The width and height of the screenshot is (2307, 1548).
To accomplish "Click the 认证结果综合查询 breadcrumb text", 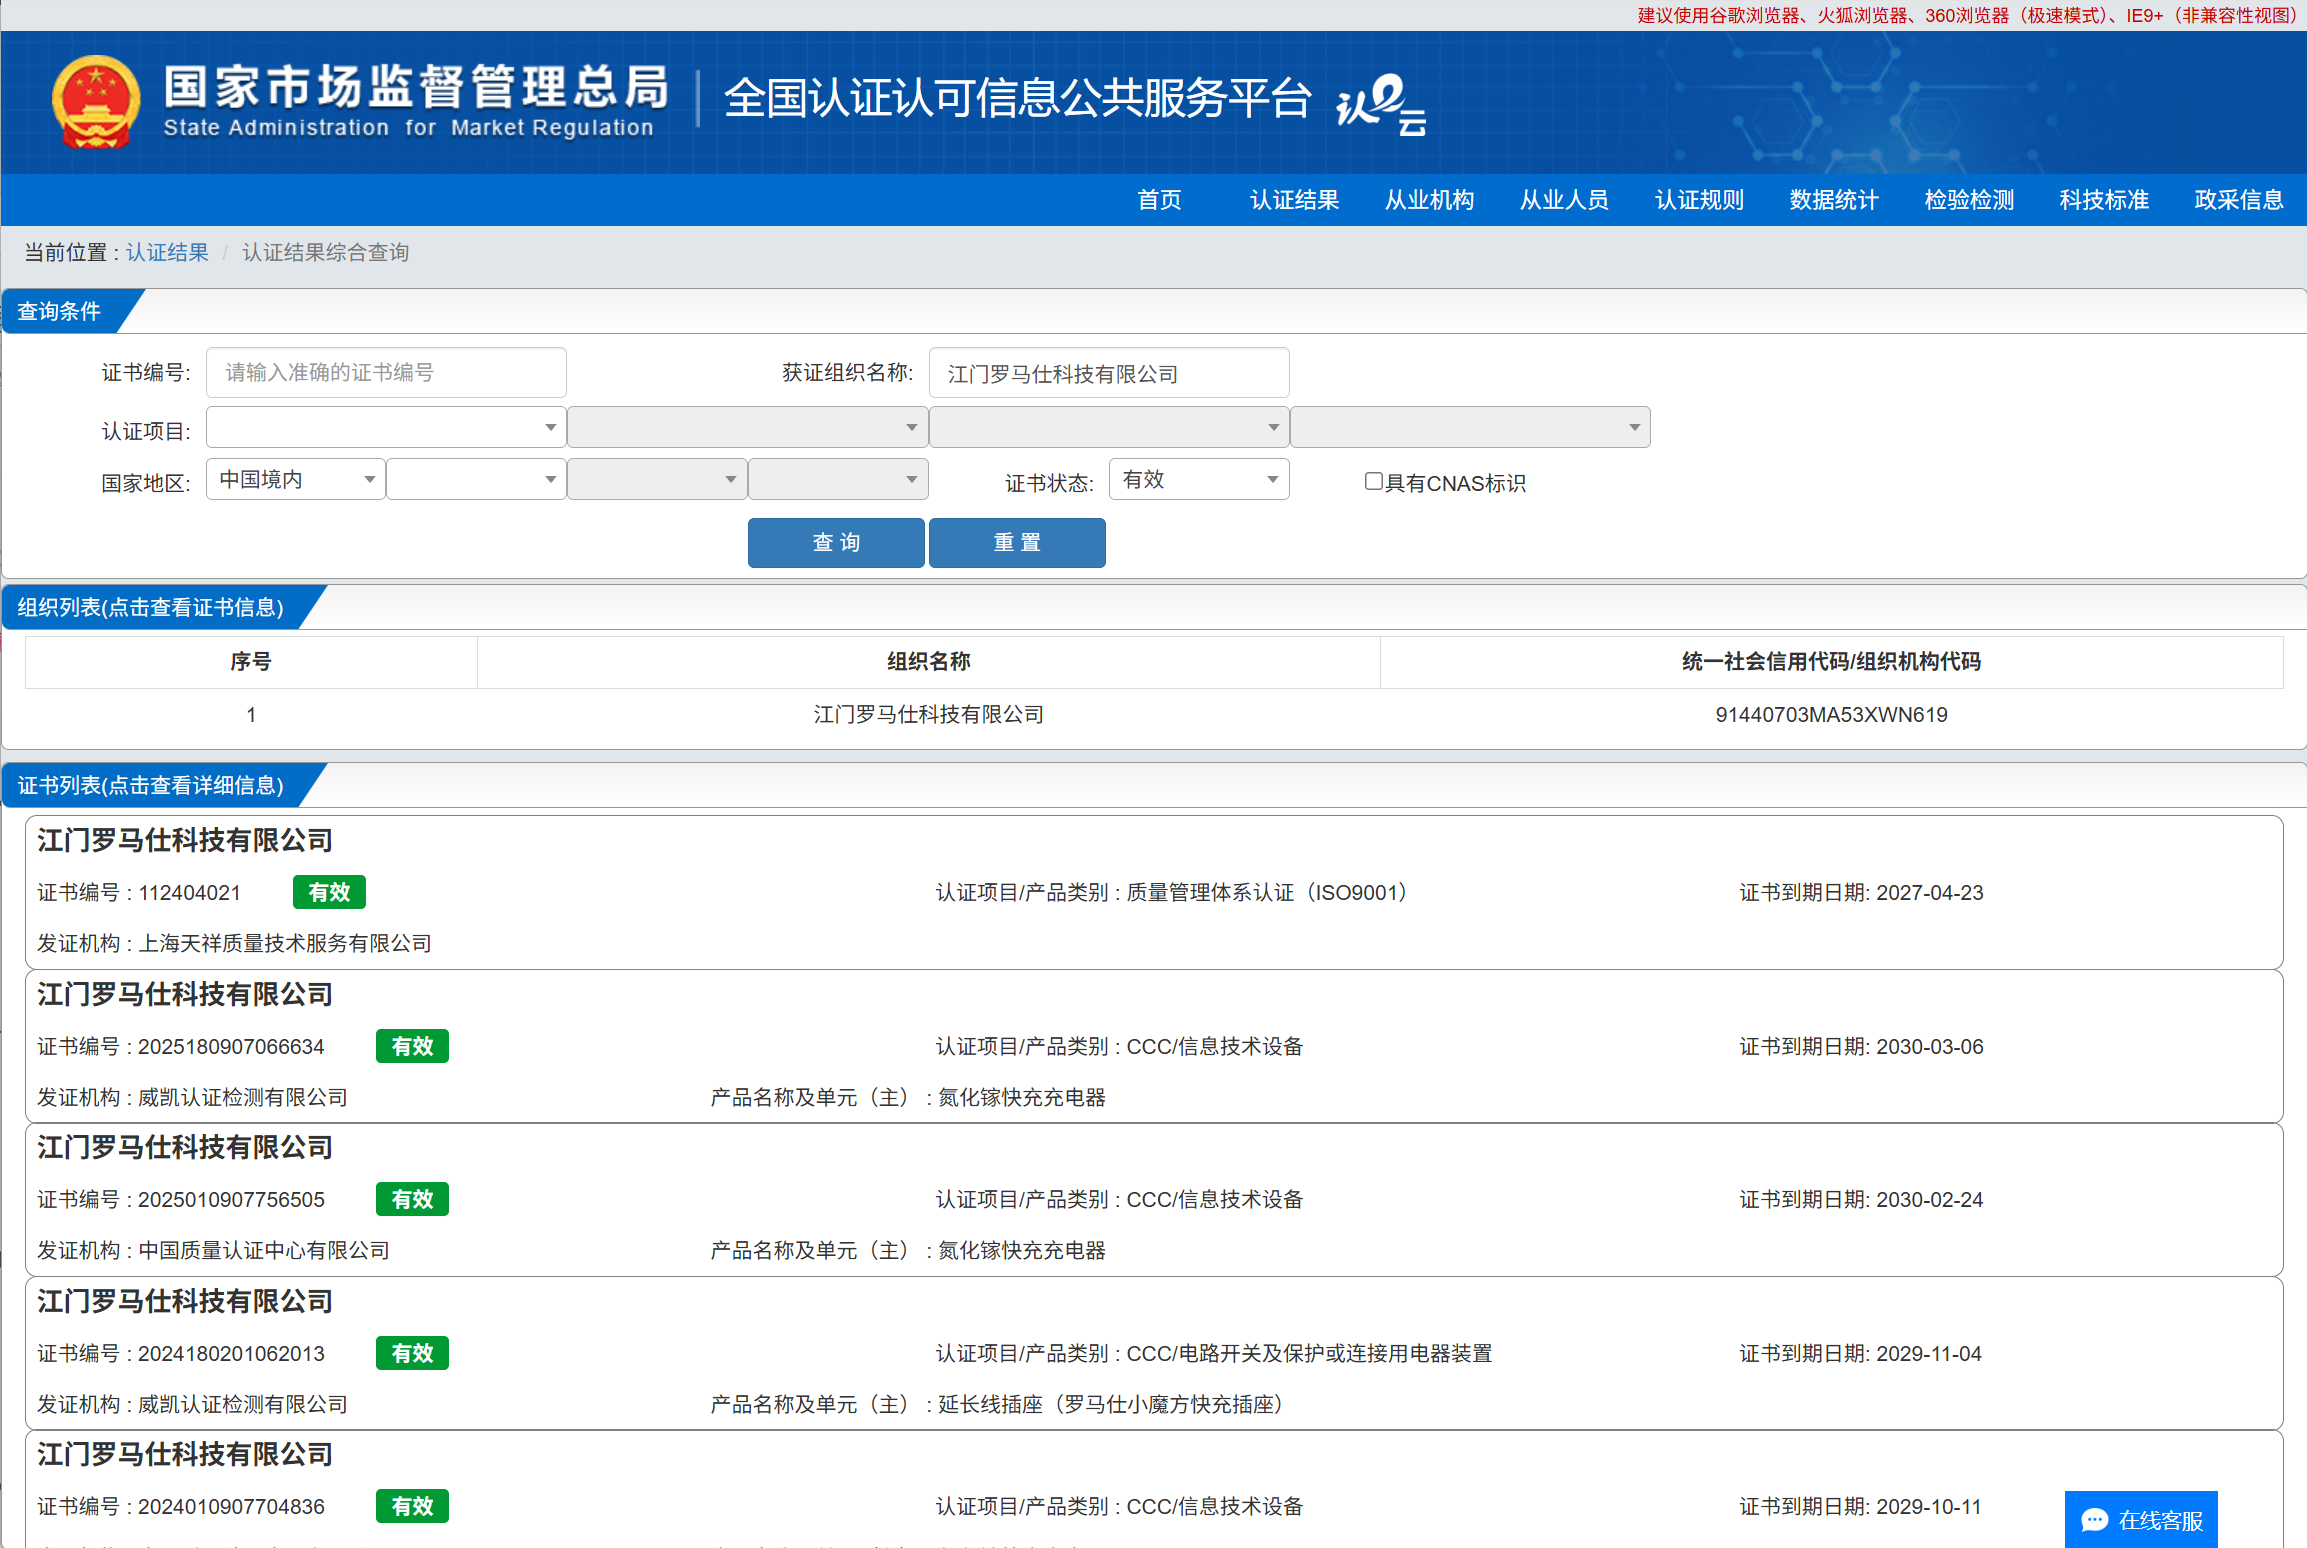I will click(x=325, y=252).
